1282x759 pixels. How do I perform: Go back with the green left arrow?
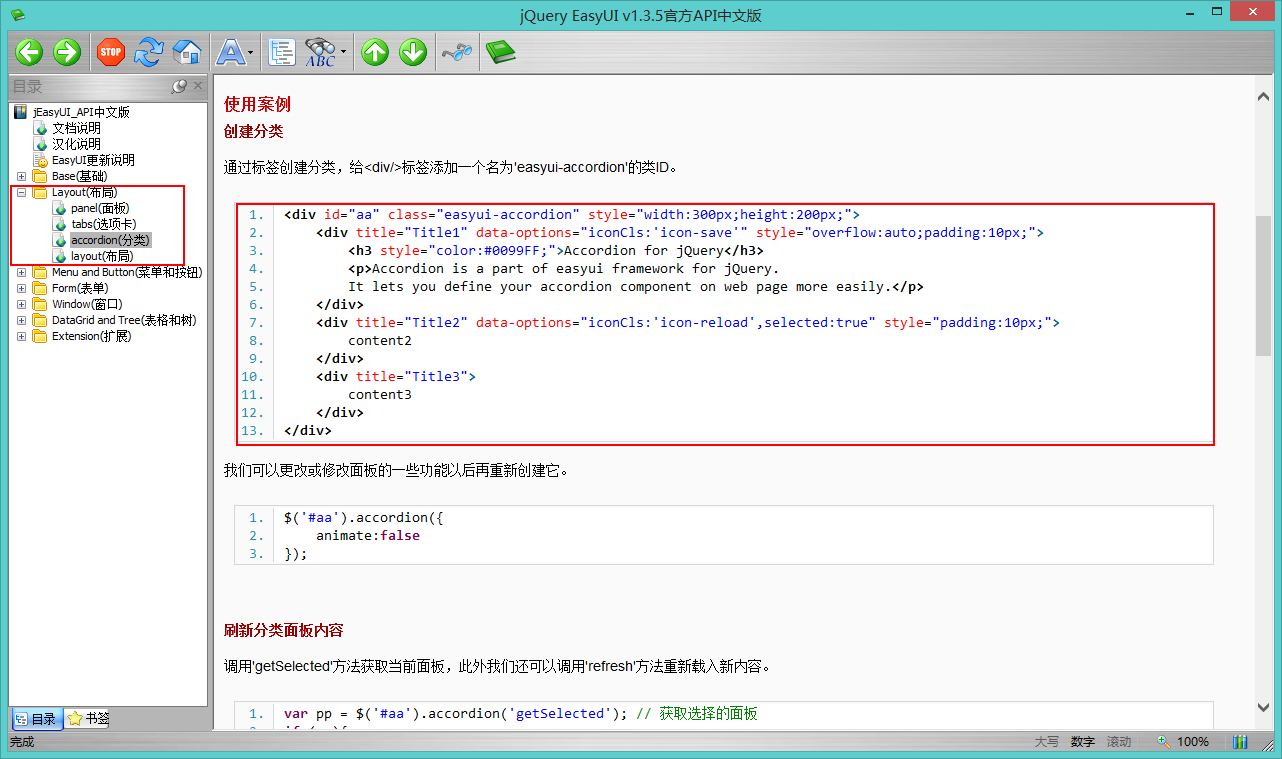click(x=28, y=52)
